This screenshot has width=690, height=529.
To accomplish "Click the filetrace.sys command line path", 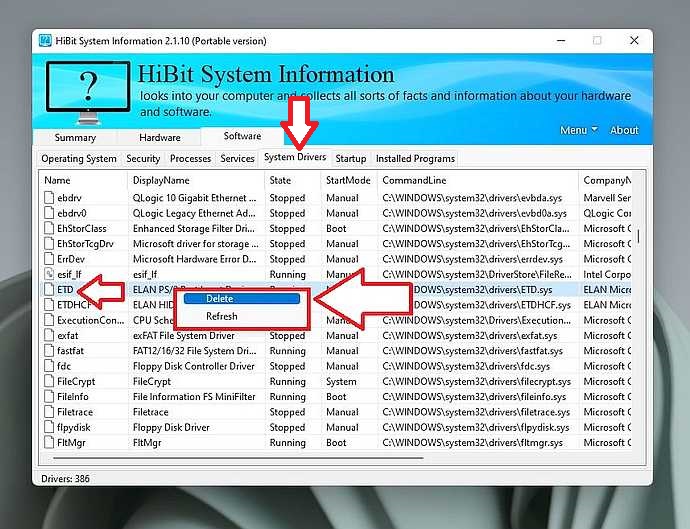I will [476, 412].
